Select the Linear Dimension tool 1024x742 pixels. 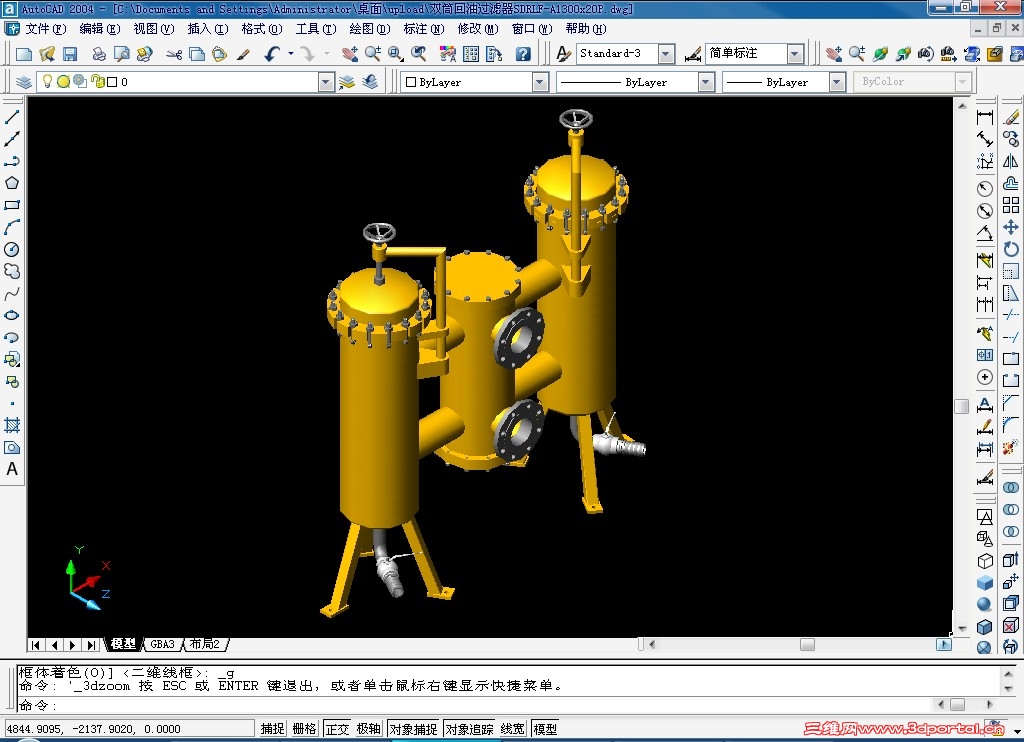985,118
